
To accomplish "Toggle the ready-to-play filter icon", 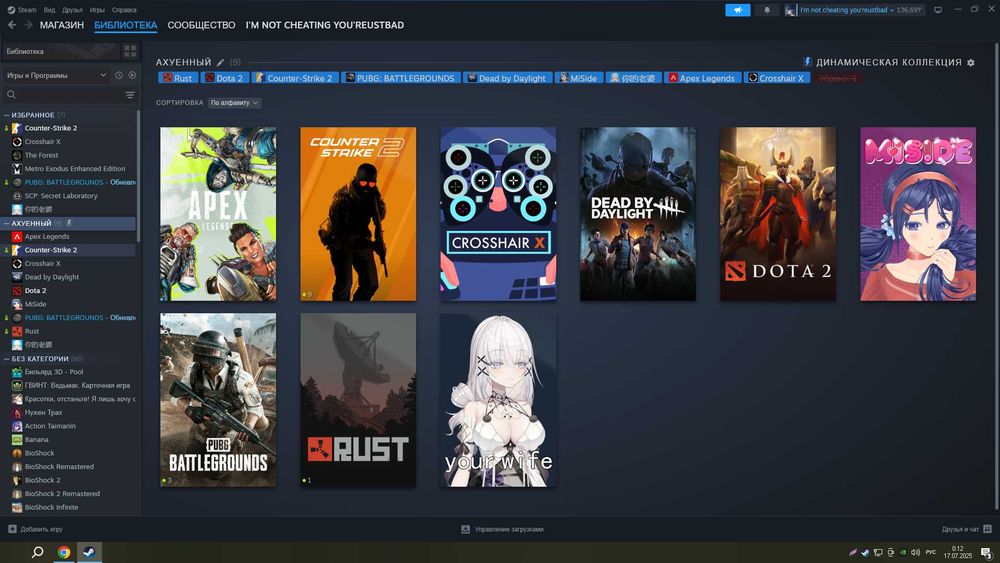I will tap(132, 75).
